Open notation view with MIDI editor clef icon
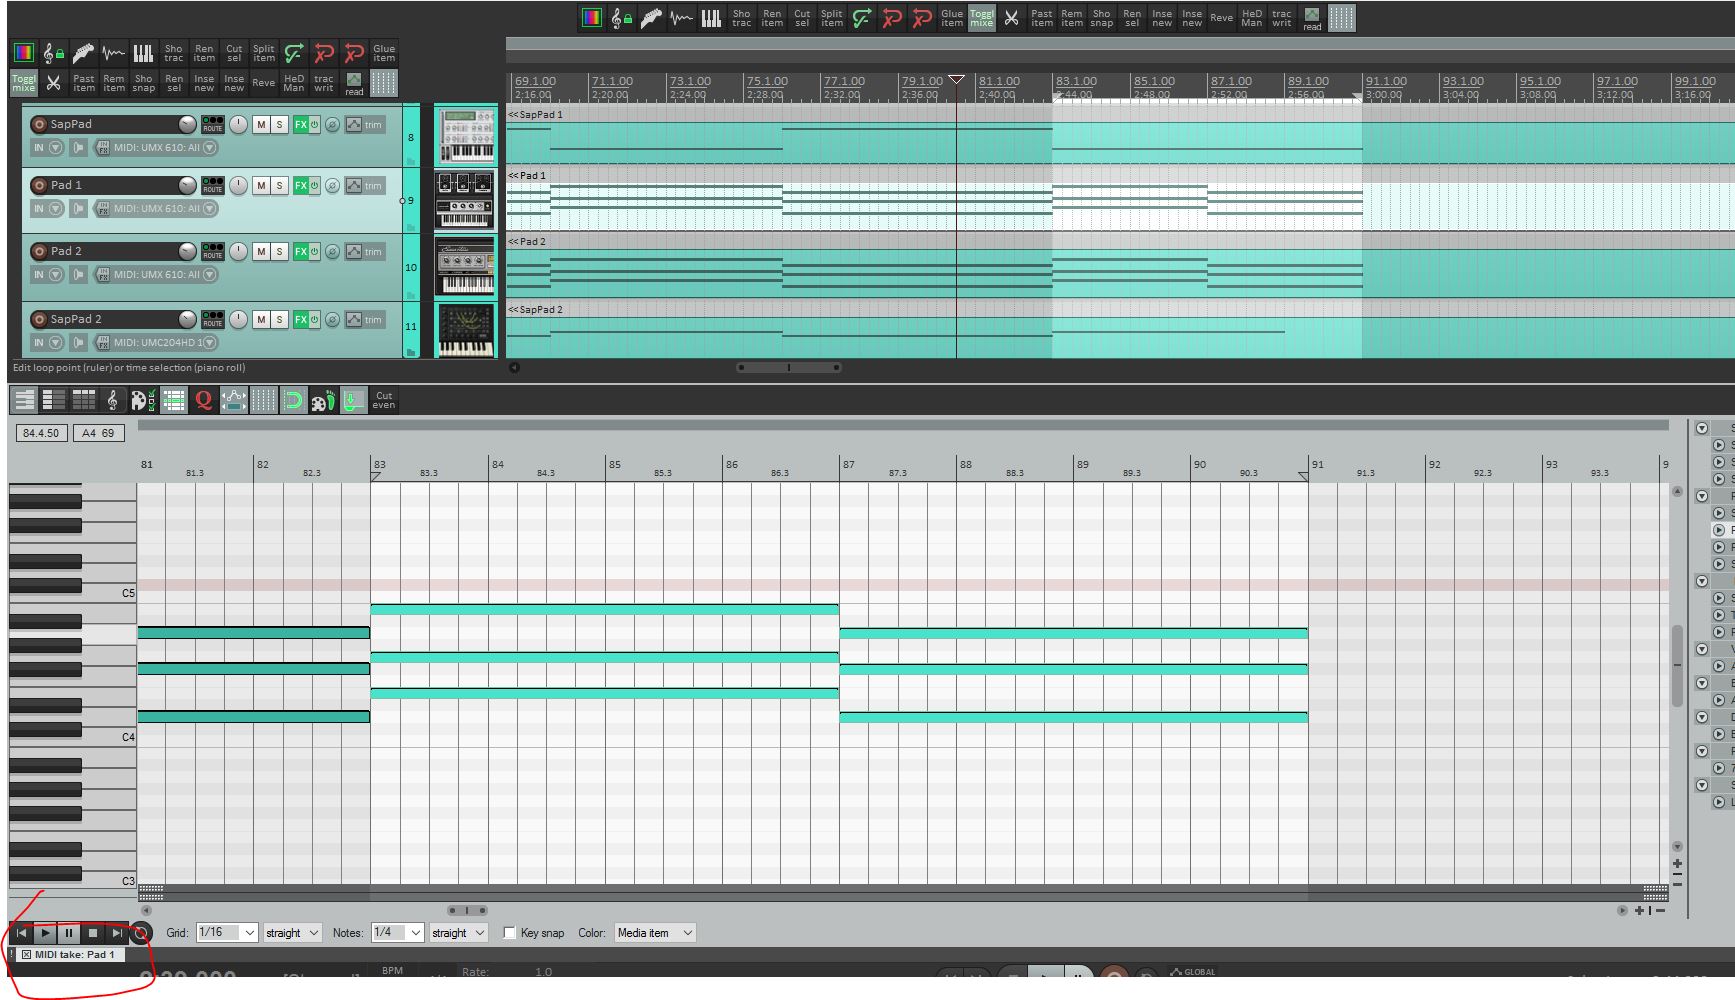This screenshot has width=1735, height=1000. coord(113,401)
